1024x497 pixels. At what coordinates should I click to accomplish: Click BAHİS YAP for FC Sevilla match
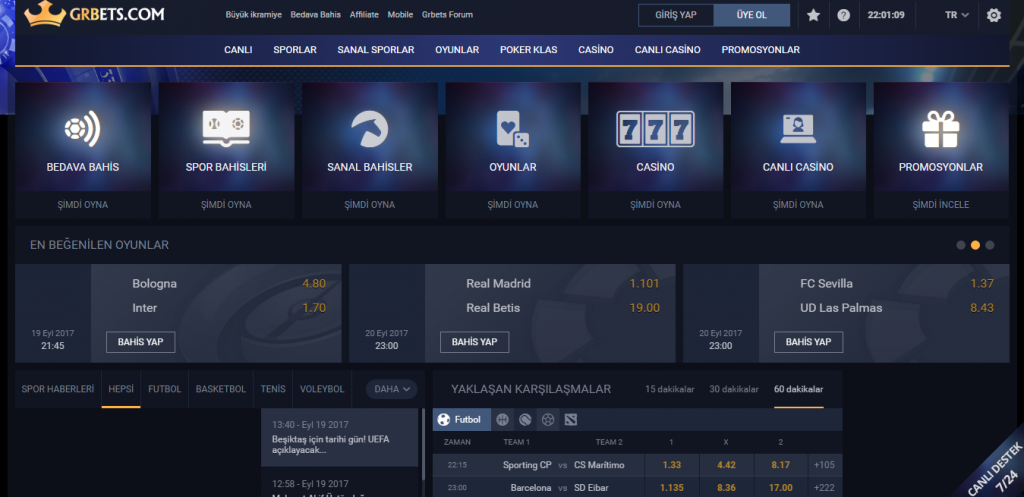[x=808, y=342]
